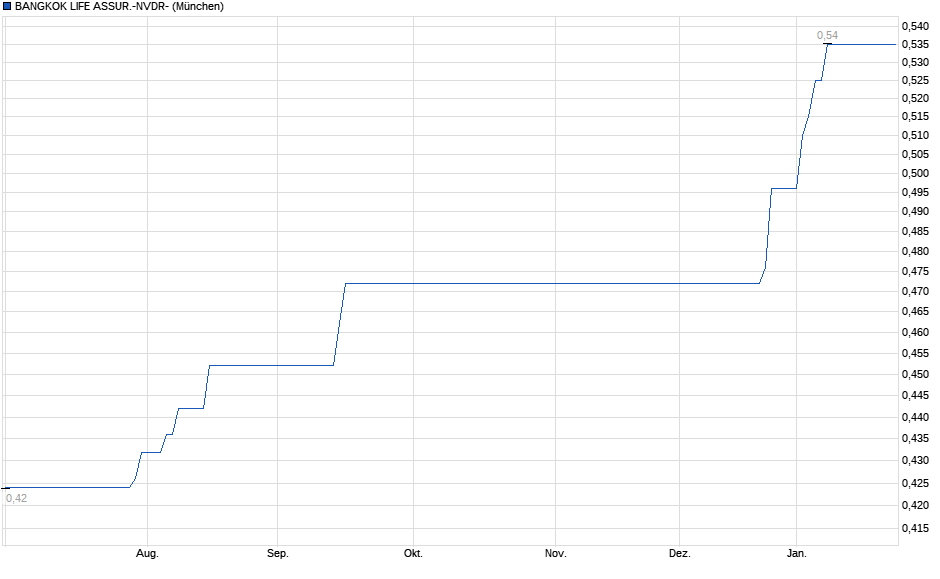This screenshot has width=940, height=579.
Task: Select the Okt. axis label
Action: click(414, 551)
